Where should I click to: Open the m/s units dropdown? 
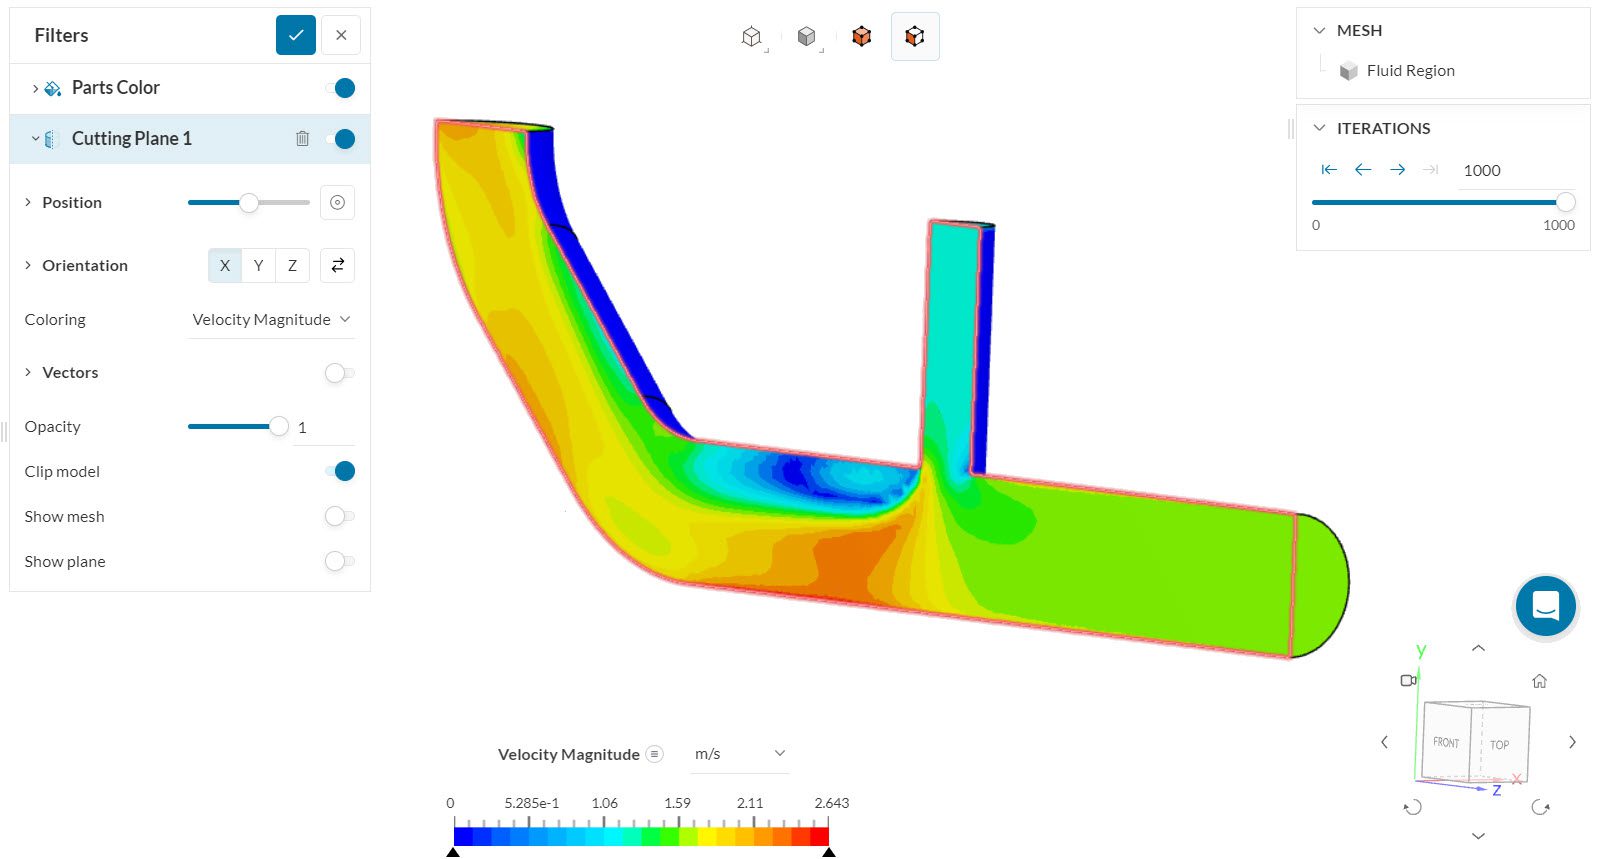coord(739,754)
